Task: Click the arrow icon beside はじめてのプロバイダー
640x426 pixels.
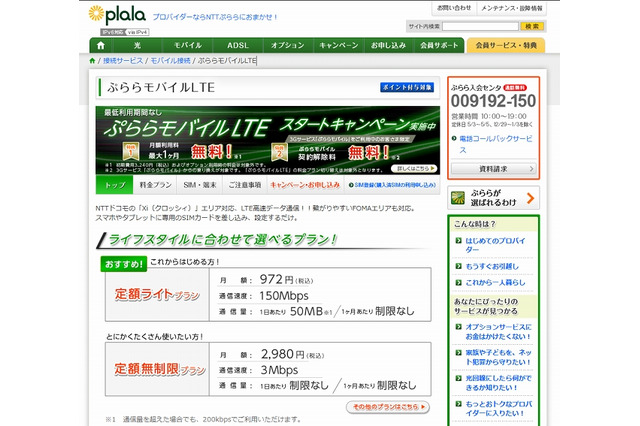Action: [x=458, y=241]
